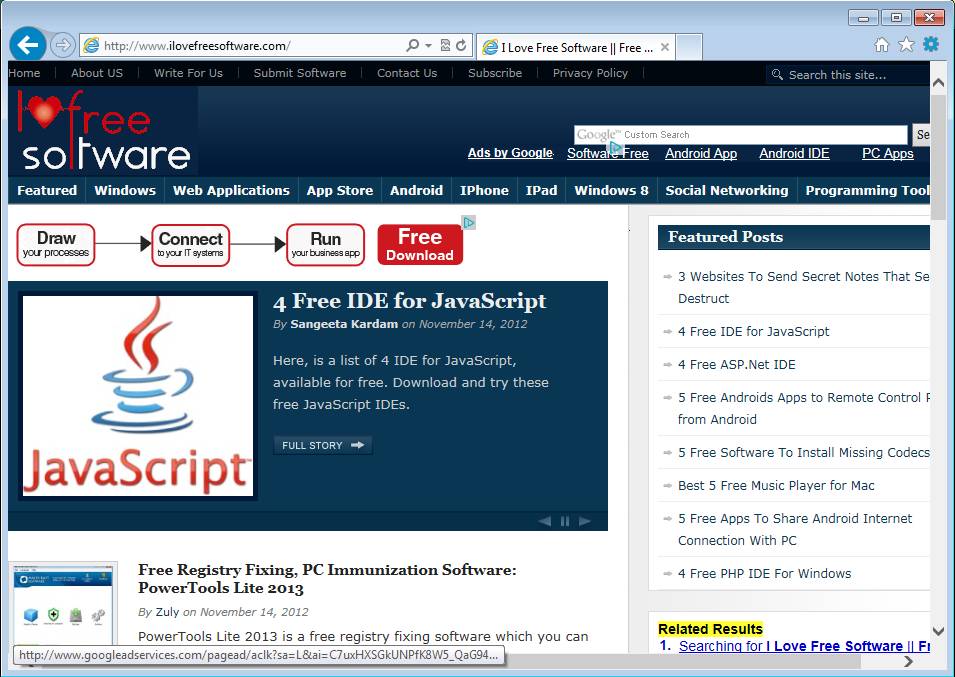Go to previous slide in slider

(545, 521)
